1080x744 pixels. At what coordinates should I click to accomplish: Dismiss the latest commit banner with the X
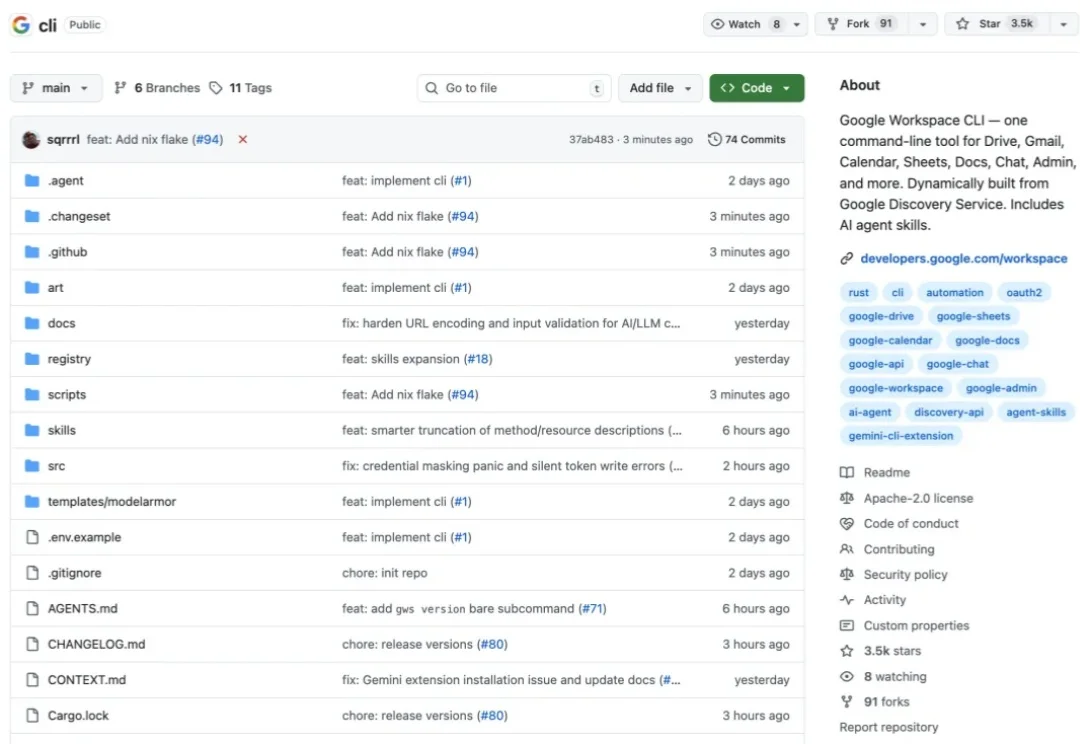click(242, 139)
